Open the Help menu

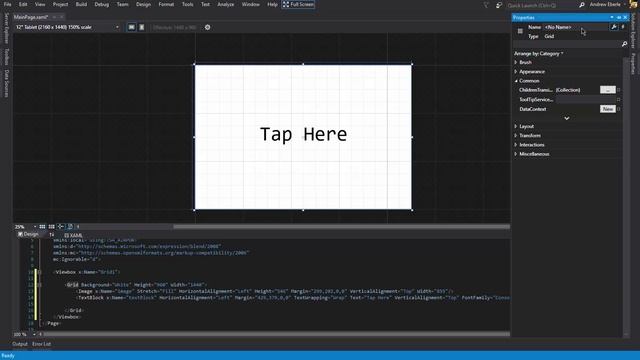point(272,4)
